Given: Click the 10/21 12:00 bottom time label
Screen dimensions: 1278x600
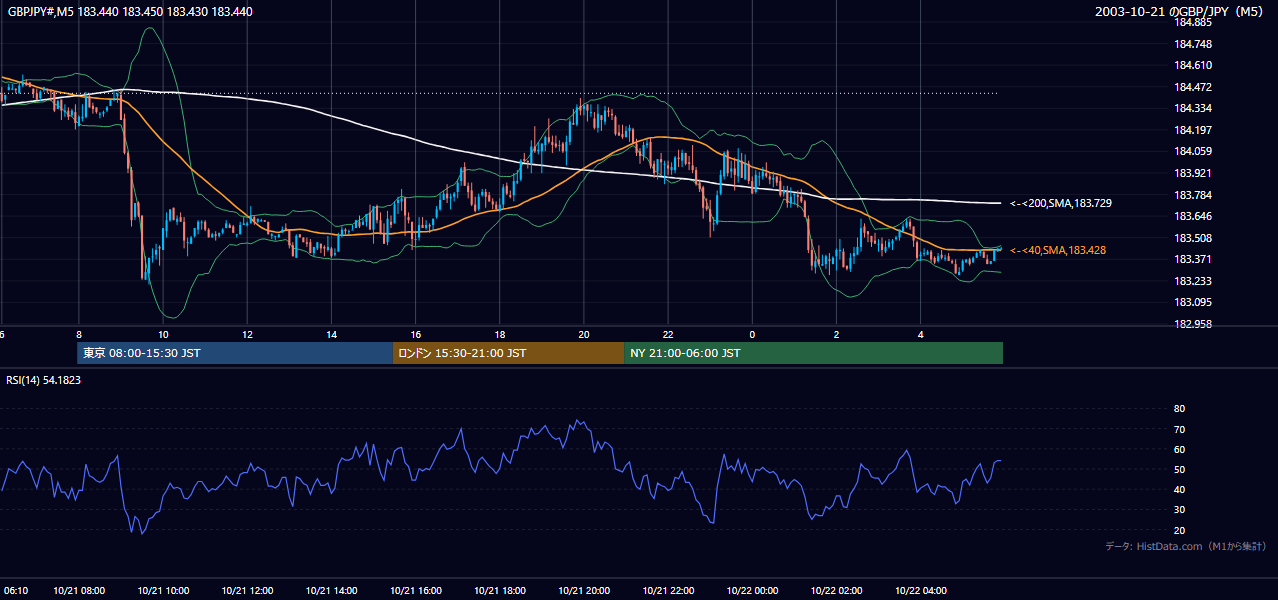Looking at the screenshot, I should 247,591.
